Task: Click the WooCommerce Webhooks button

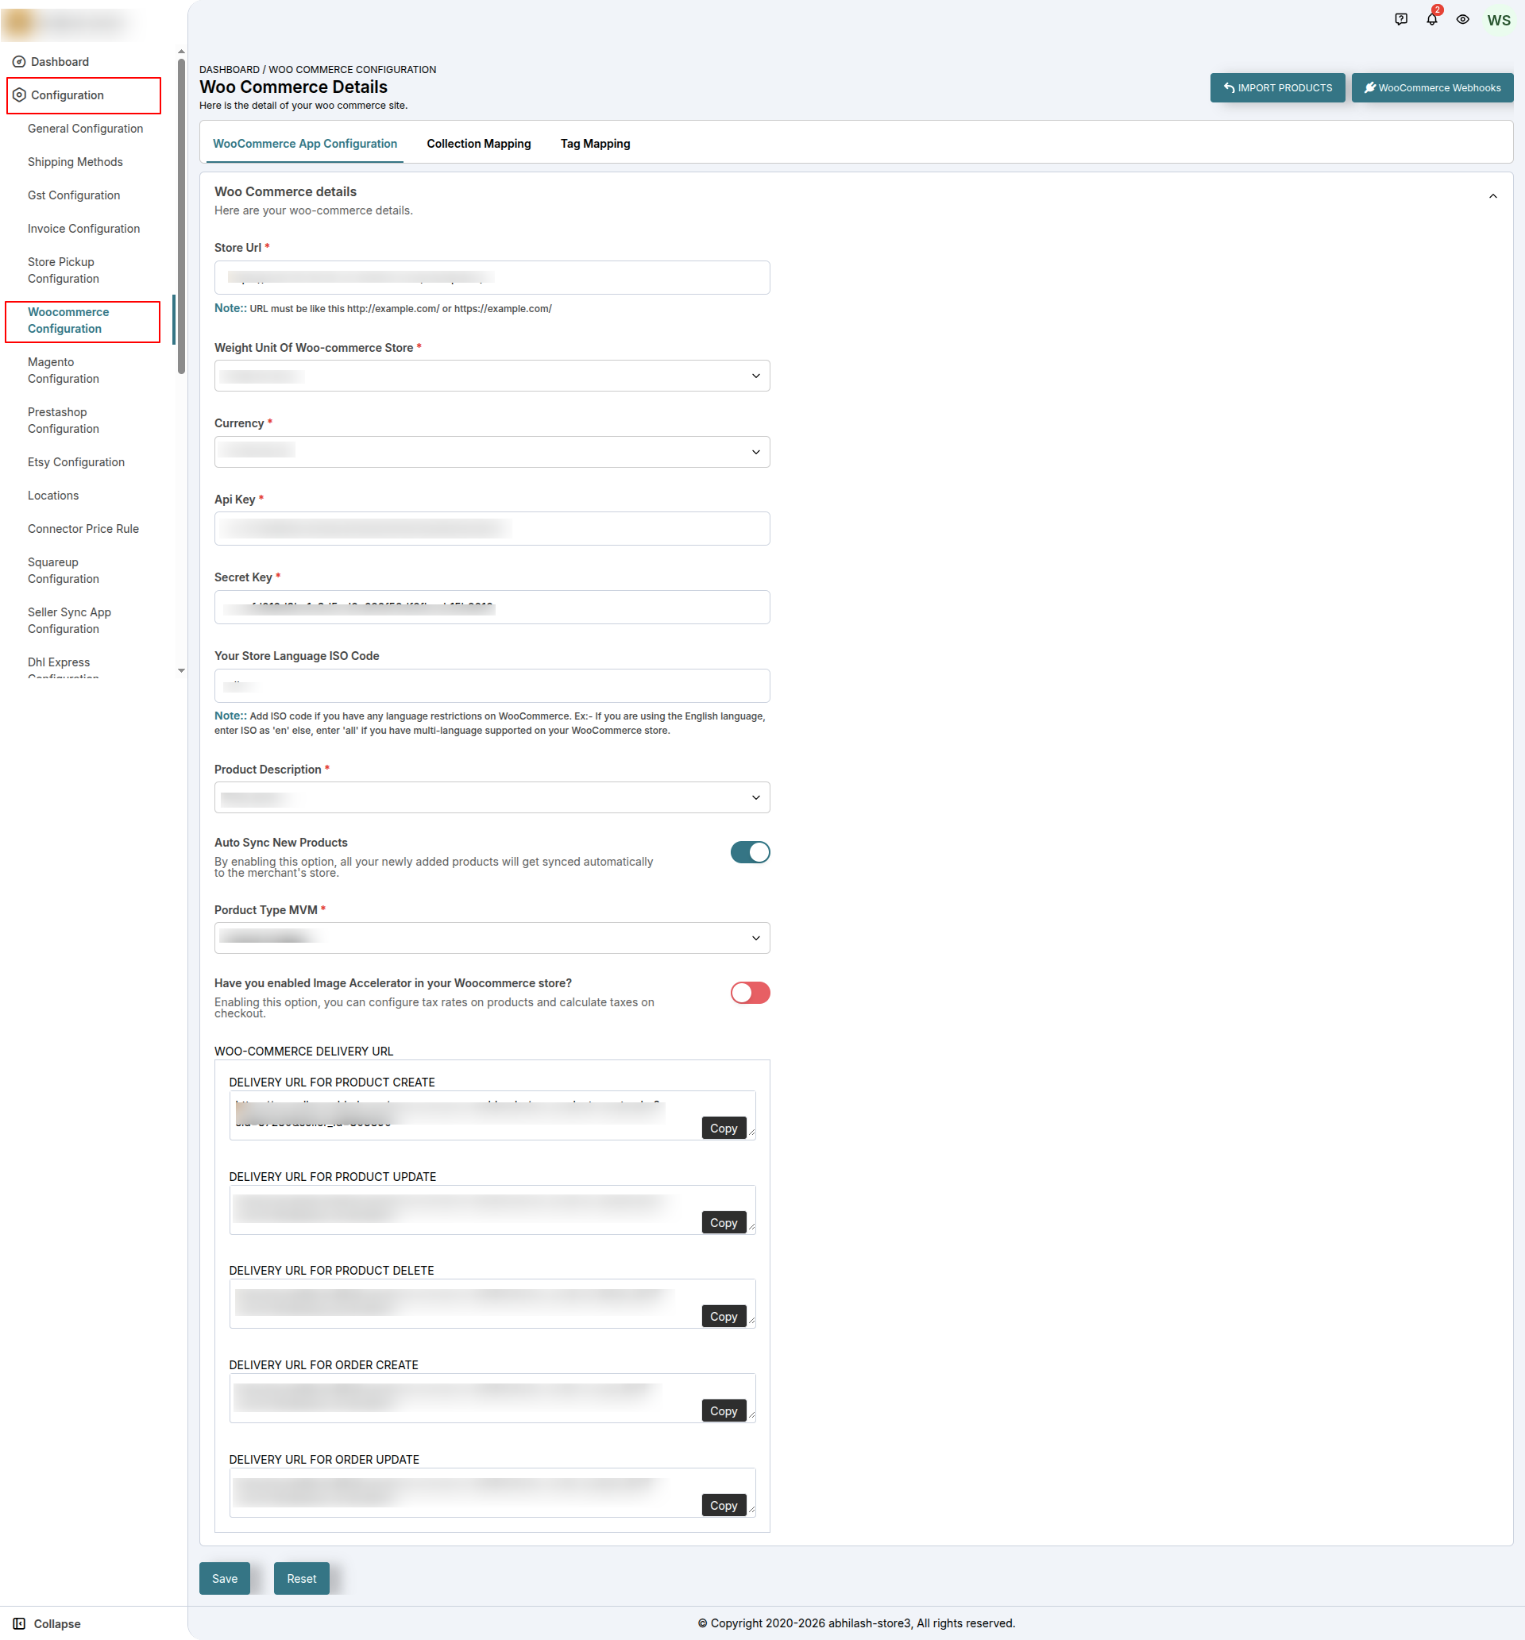Action: click(x=1432, y=88)
